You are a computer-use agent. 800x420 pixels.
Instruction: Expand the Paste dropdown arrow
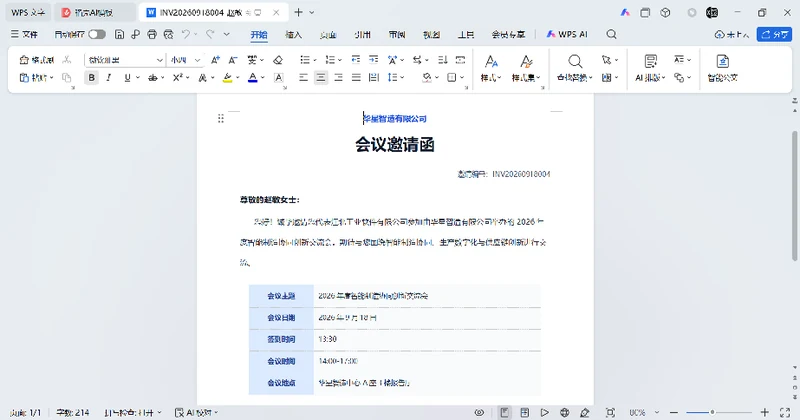coord(52,78)
